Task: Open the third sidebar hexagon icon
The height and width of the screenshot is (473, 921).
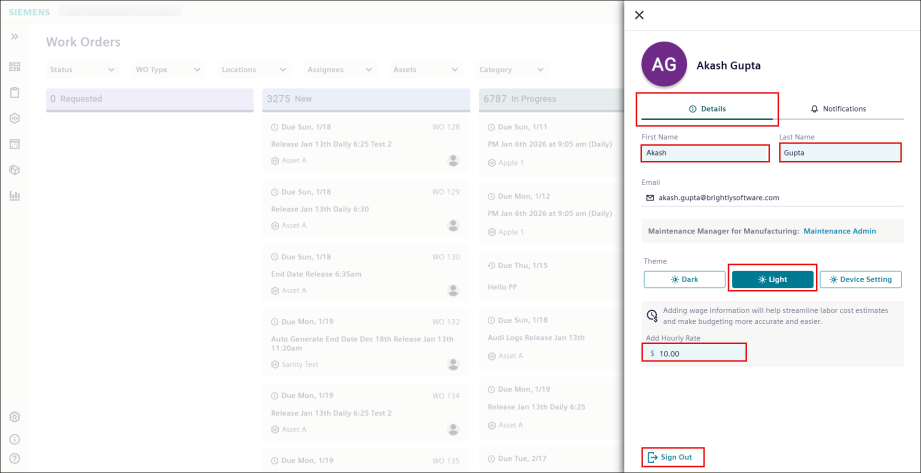Action: (15, 118)
